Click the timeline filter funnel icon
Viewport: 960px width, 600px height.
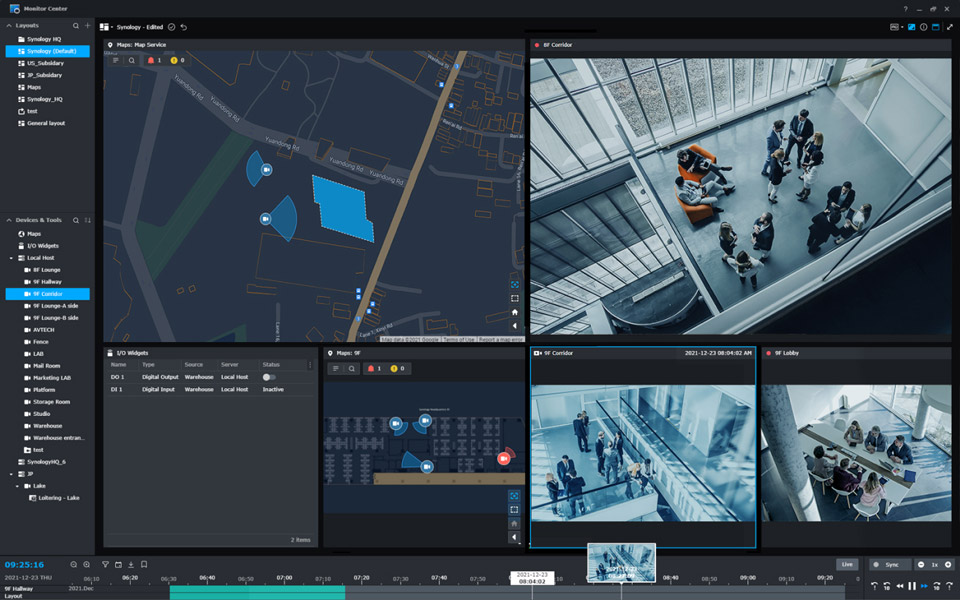pyautogui.click(x=106, y=565)
